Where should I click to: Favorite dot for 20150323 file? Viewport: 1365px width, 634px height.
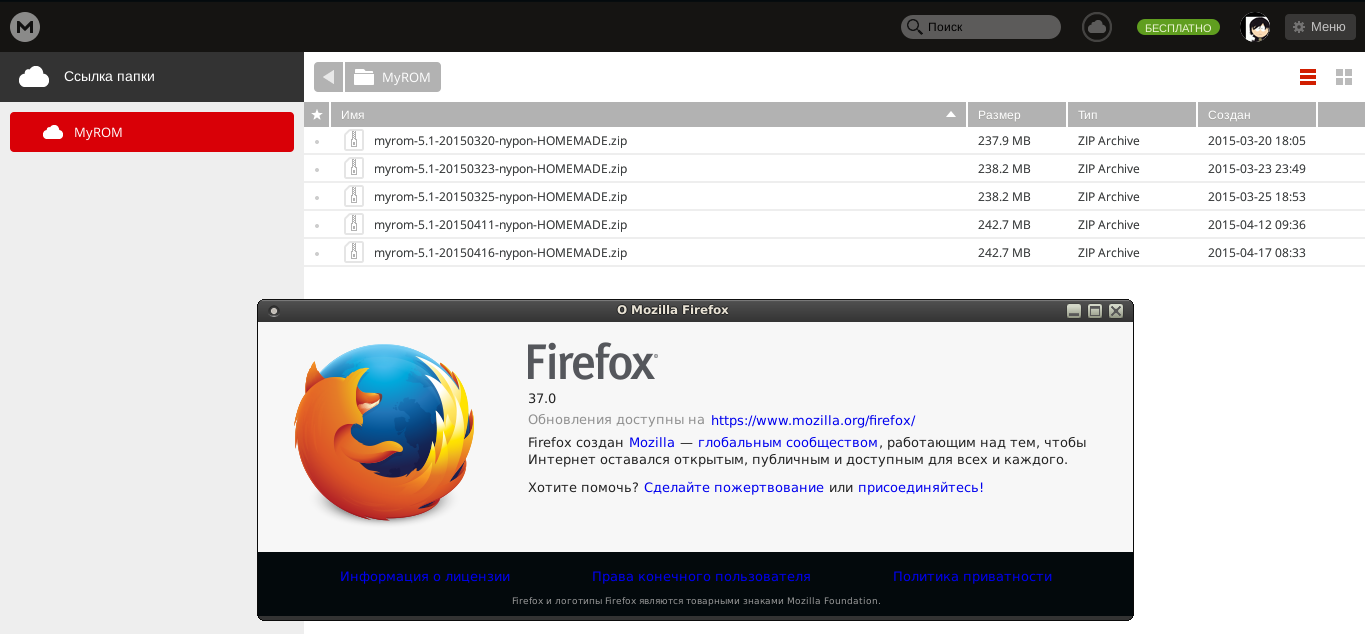[317, 170]
